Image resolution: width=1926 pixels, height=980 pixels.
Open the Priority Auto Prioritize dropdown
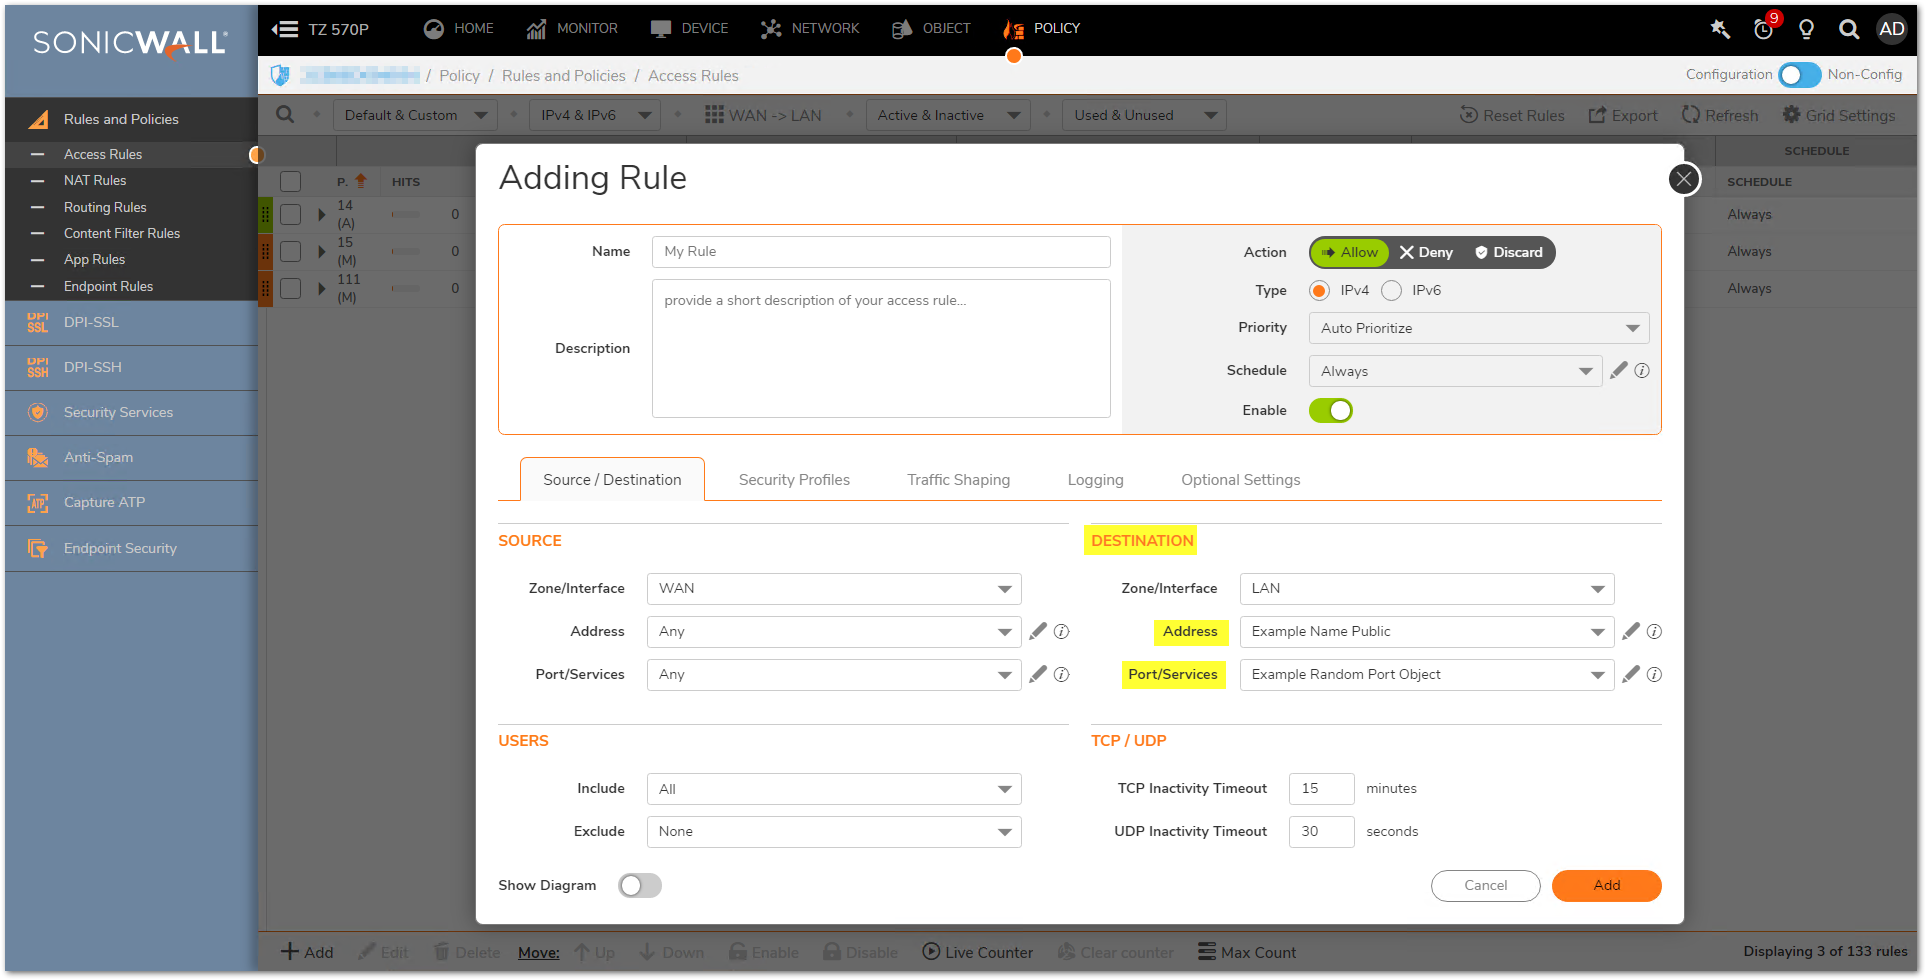click(x=1478, y=328)
